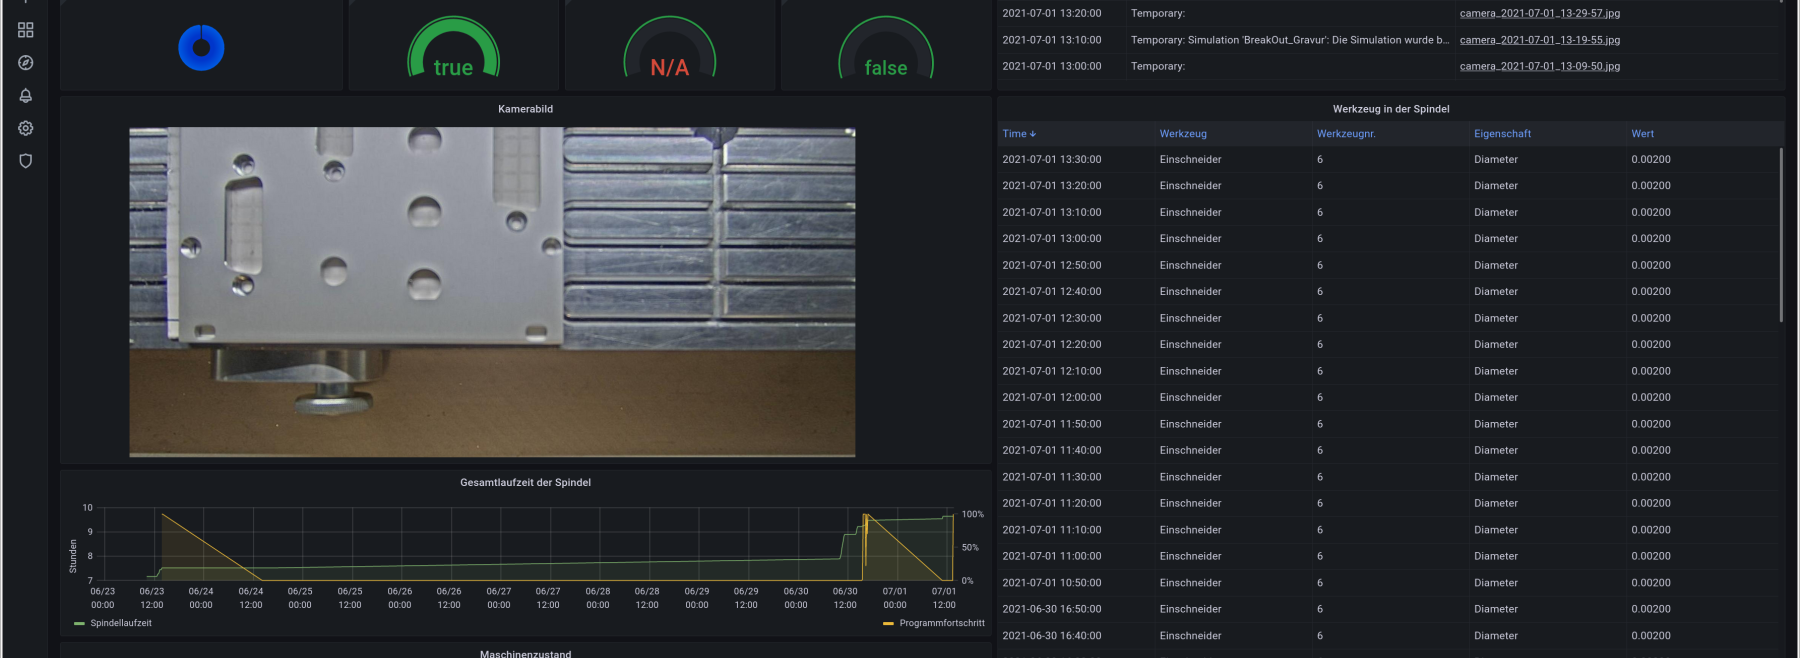Screen dimensions: 1800x658
Task: Sort table by Time column header
Action: click(1019, 134)
